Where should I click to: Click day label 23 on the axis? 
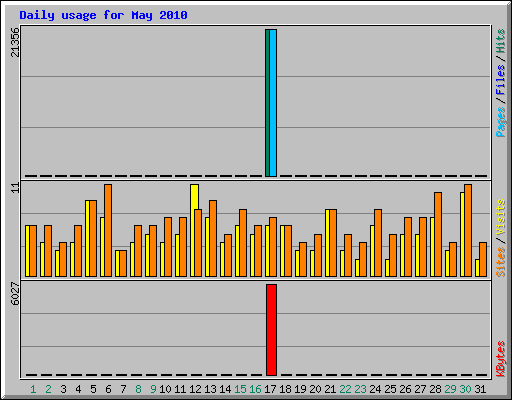coord(360,389)
